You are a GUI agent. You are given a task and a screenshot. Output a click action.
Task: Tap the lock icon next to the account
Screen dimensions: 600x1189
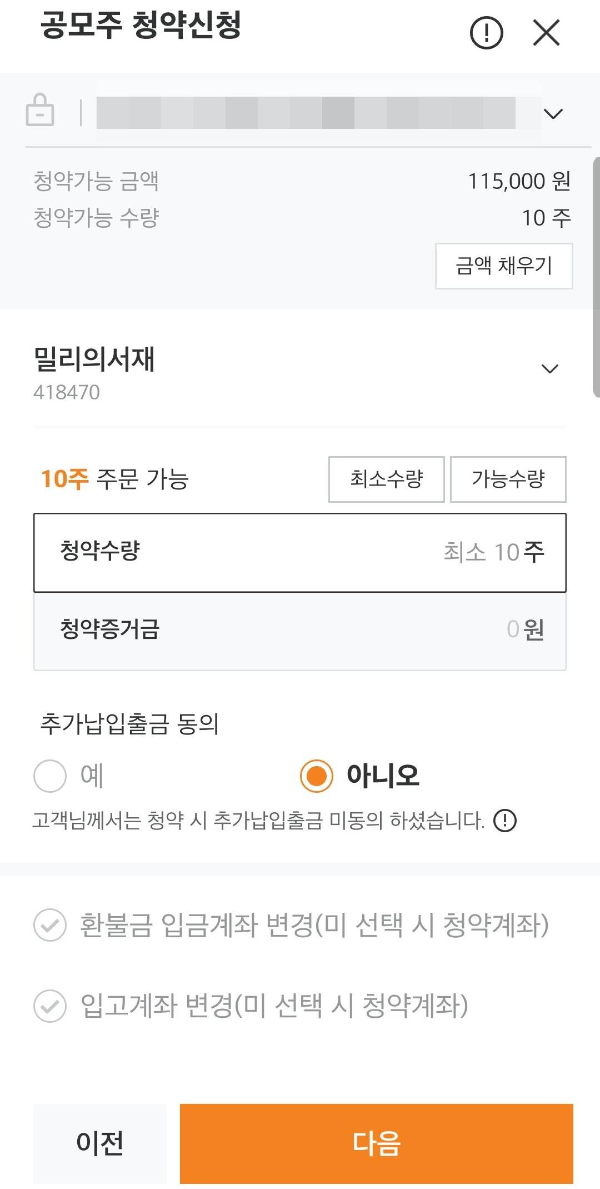pyautogui.click(x=40, y=112)
